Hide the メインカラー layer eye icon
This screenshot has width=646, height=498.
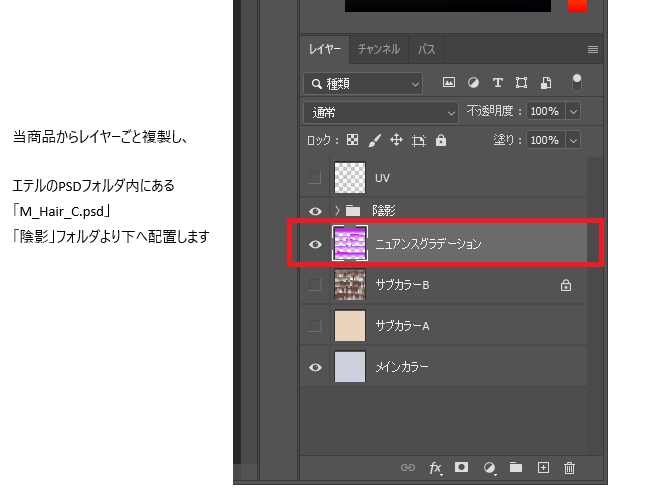click(x=315, y=367)
